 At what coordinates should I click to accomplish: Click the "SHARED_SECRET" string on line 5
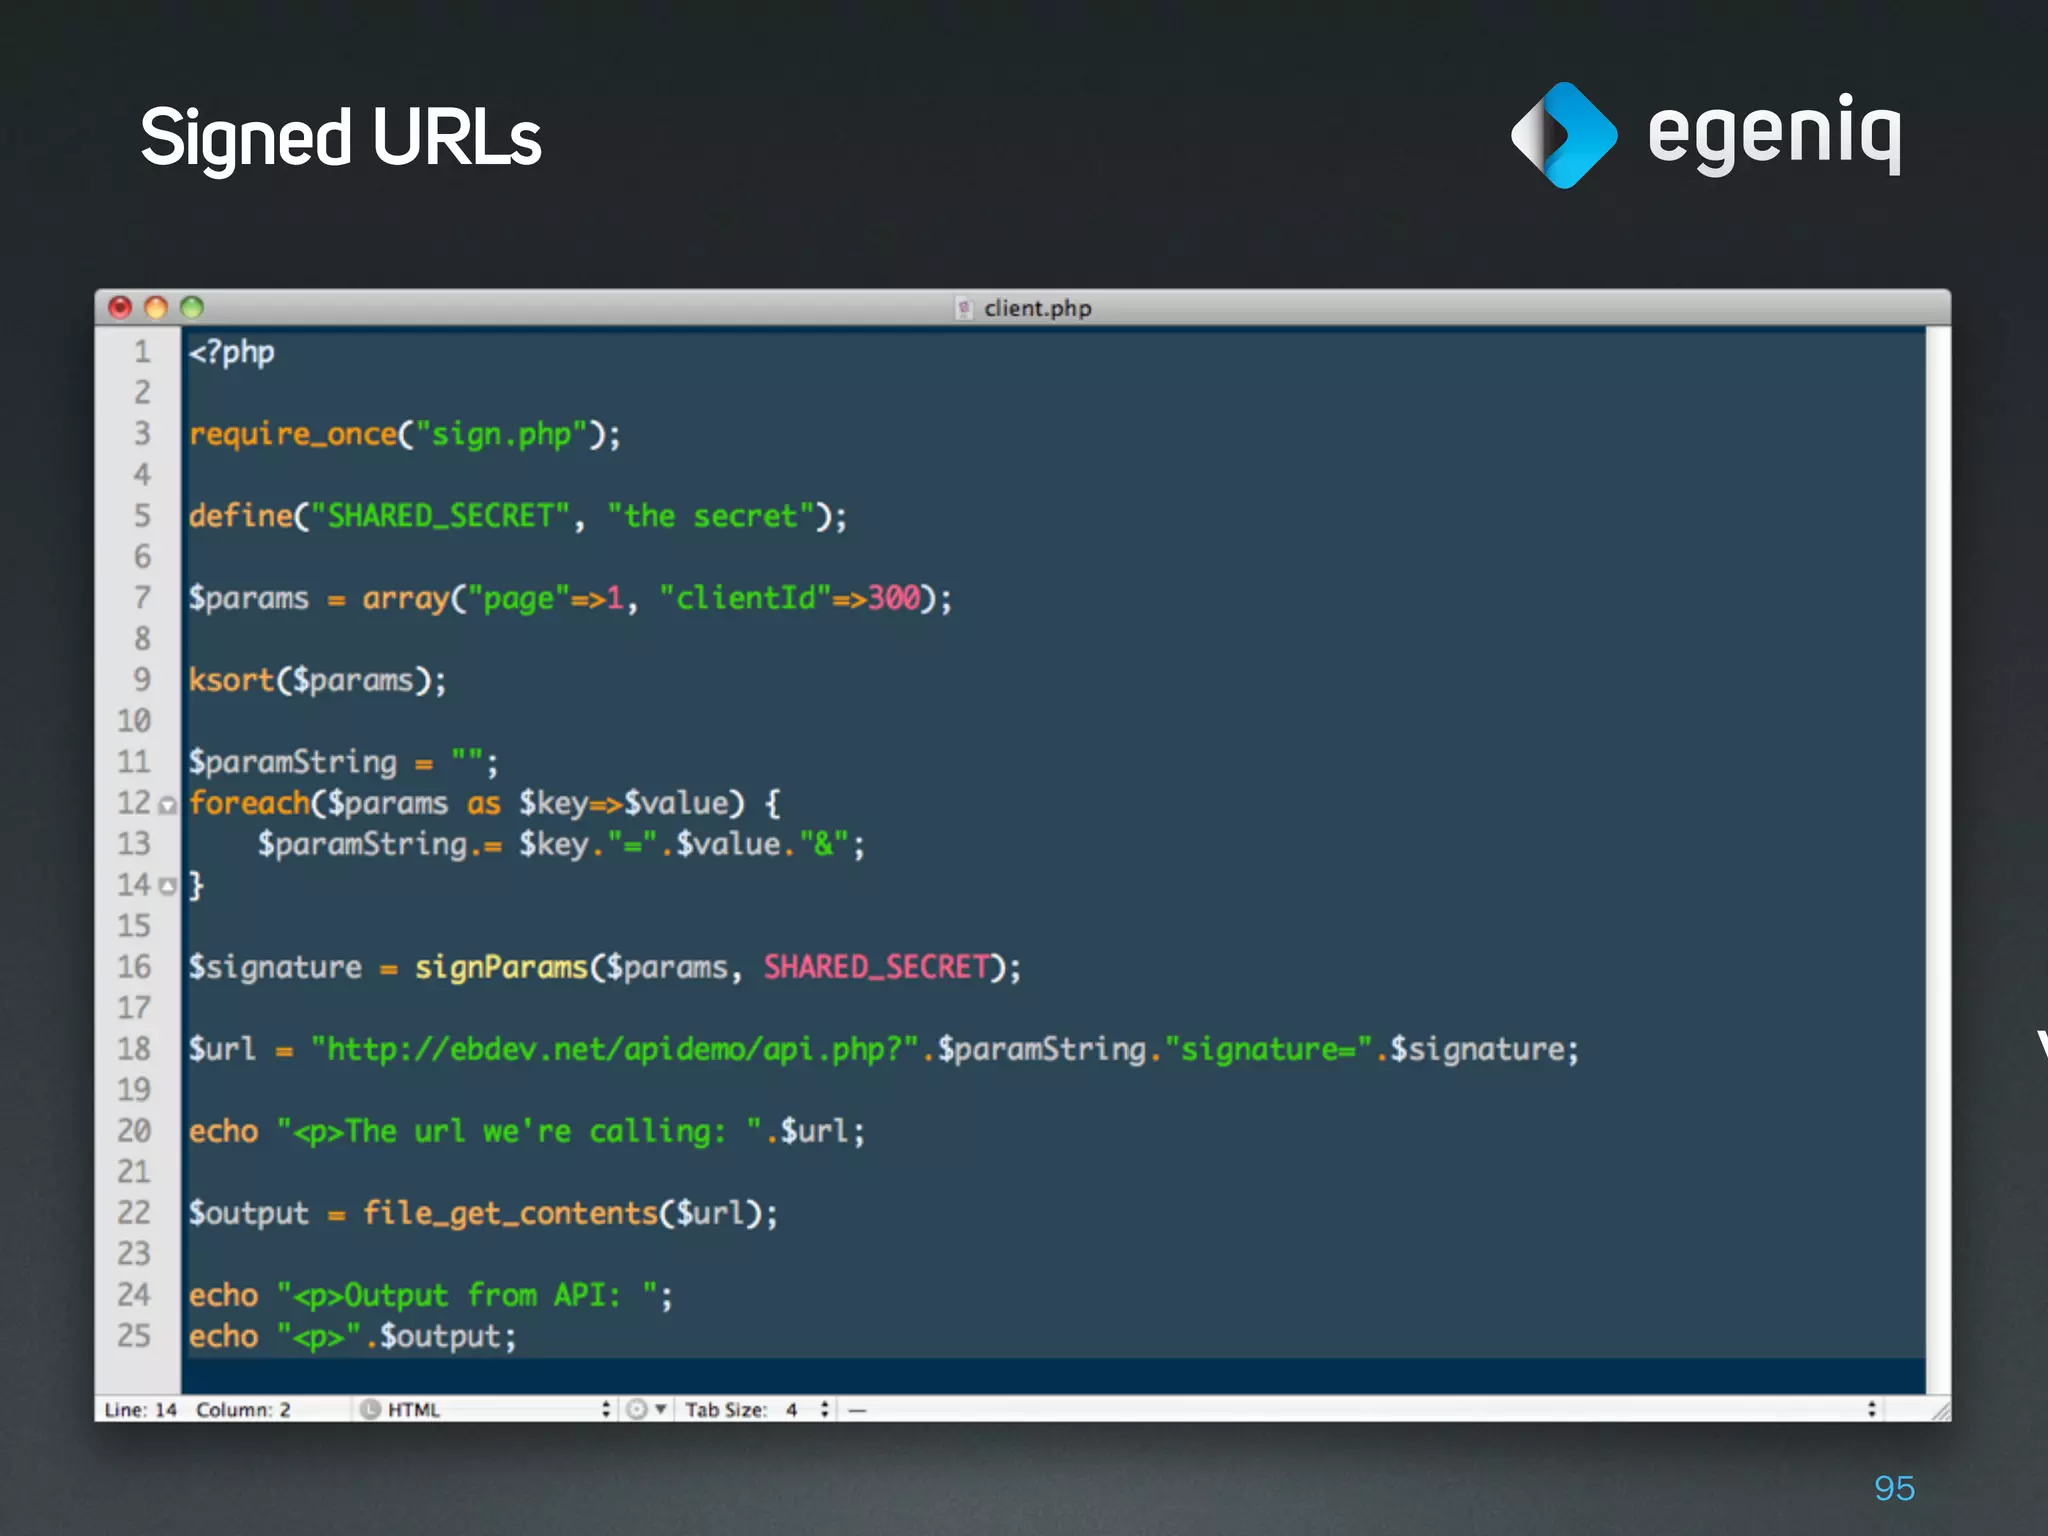click(x=440, y=516)
